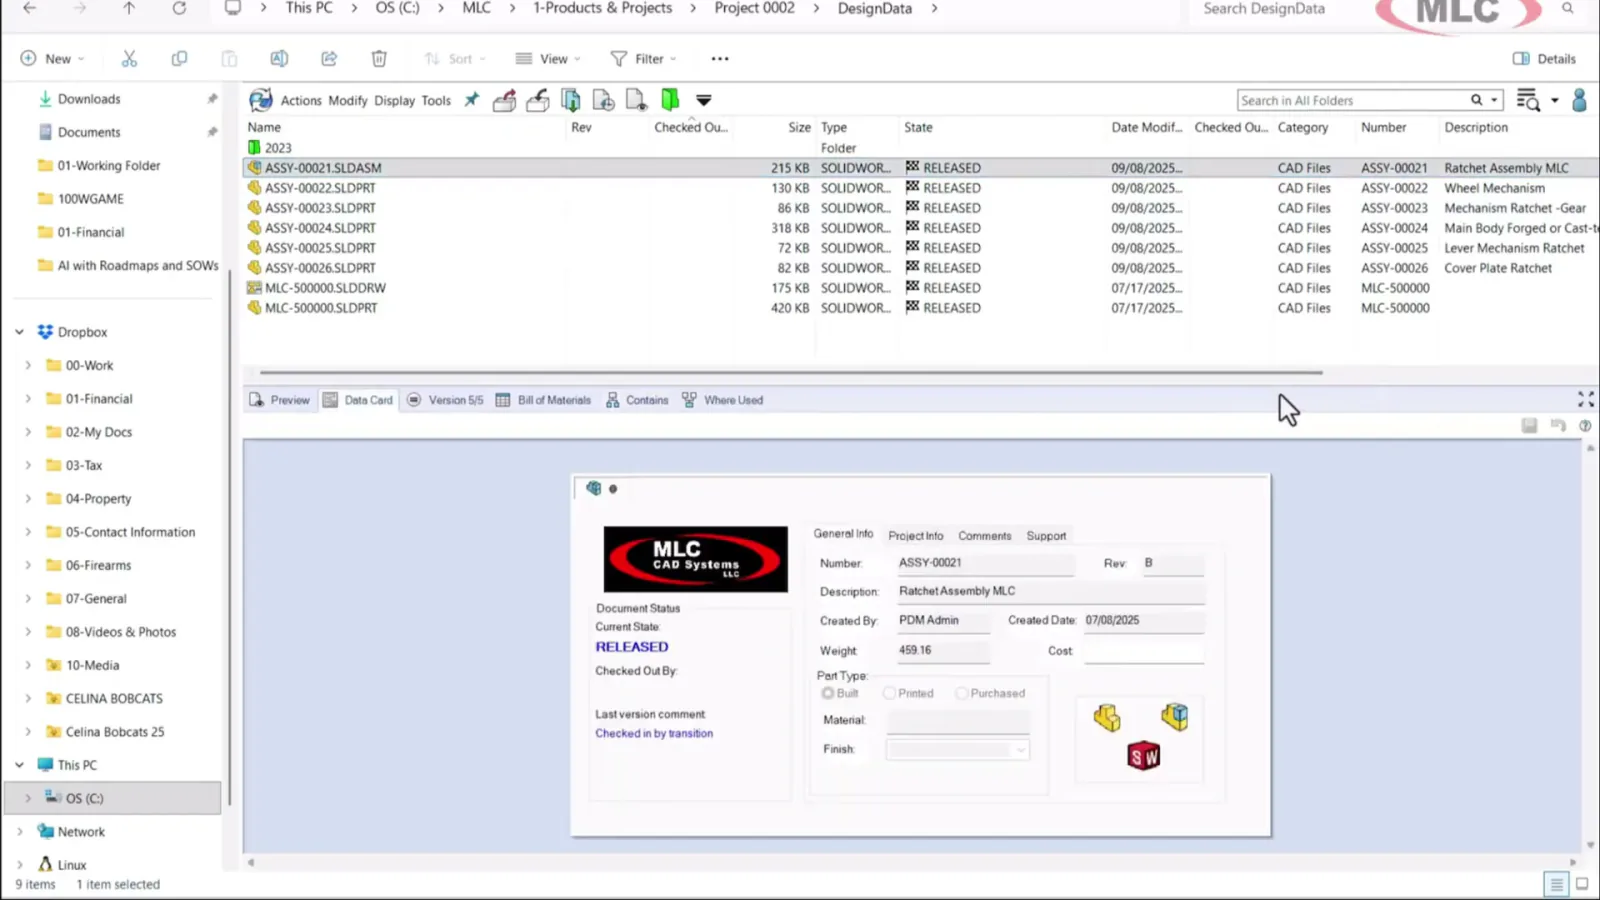1600x900 pixels.
Task: Open the Modify menu
Action: pyautogui.click(x=348, y=101)
